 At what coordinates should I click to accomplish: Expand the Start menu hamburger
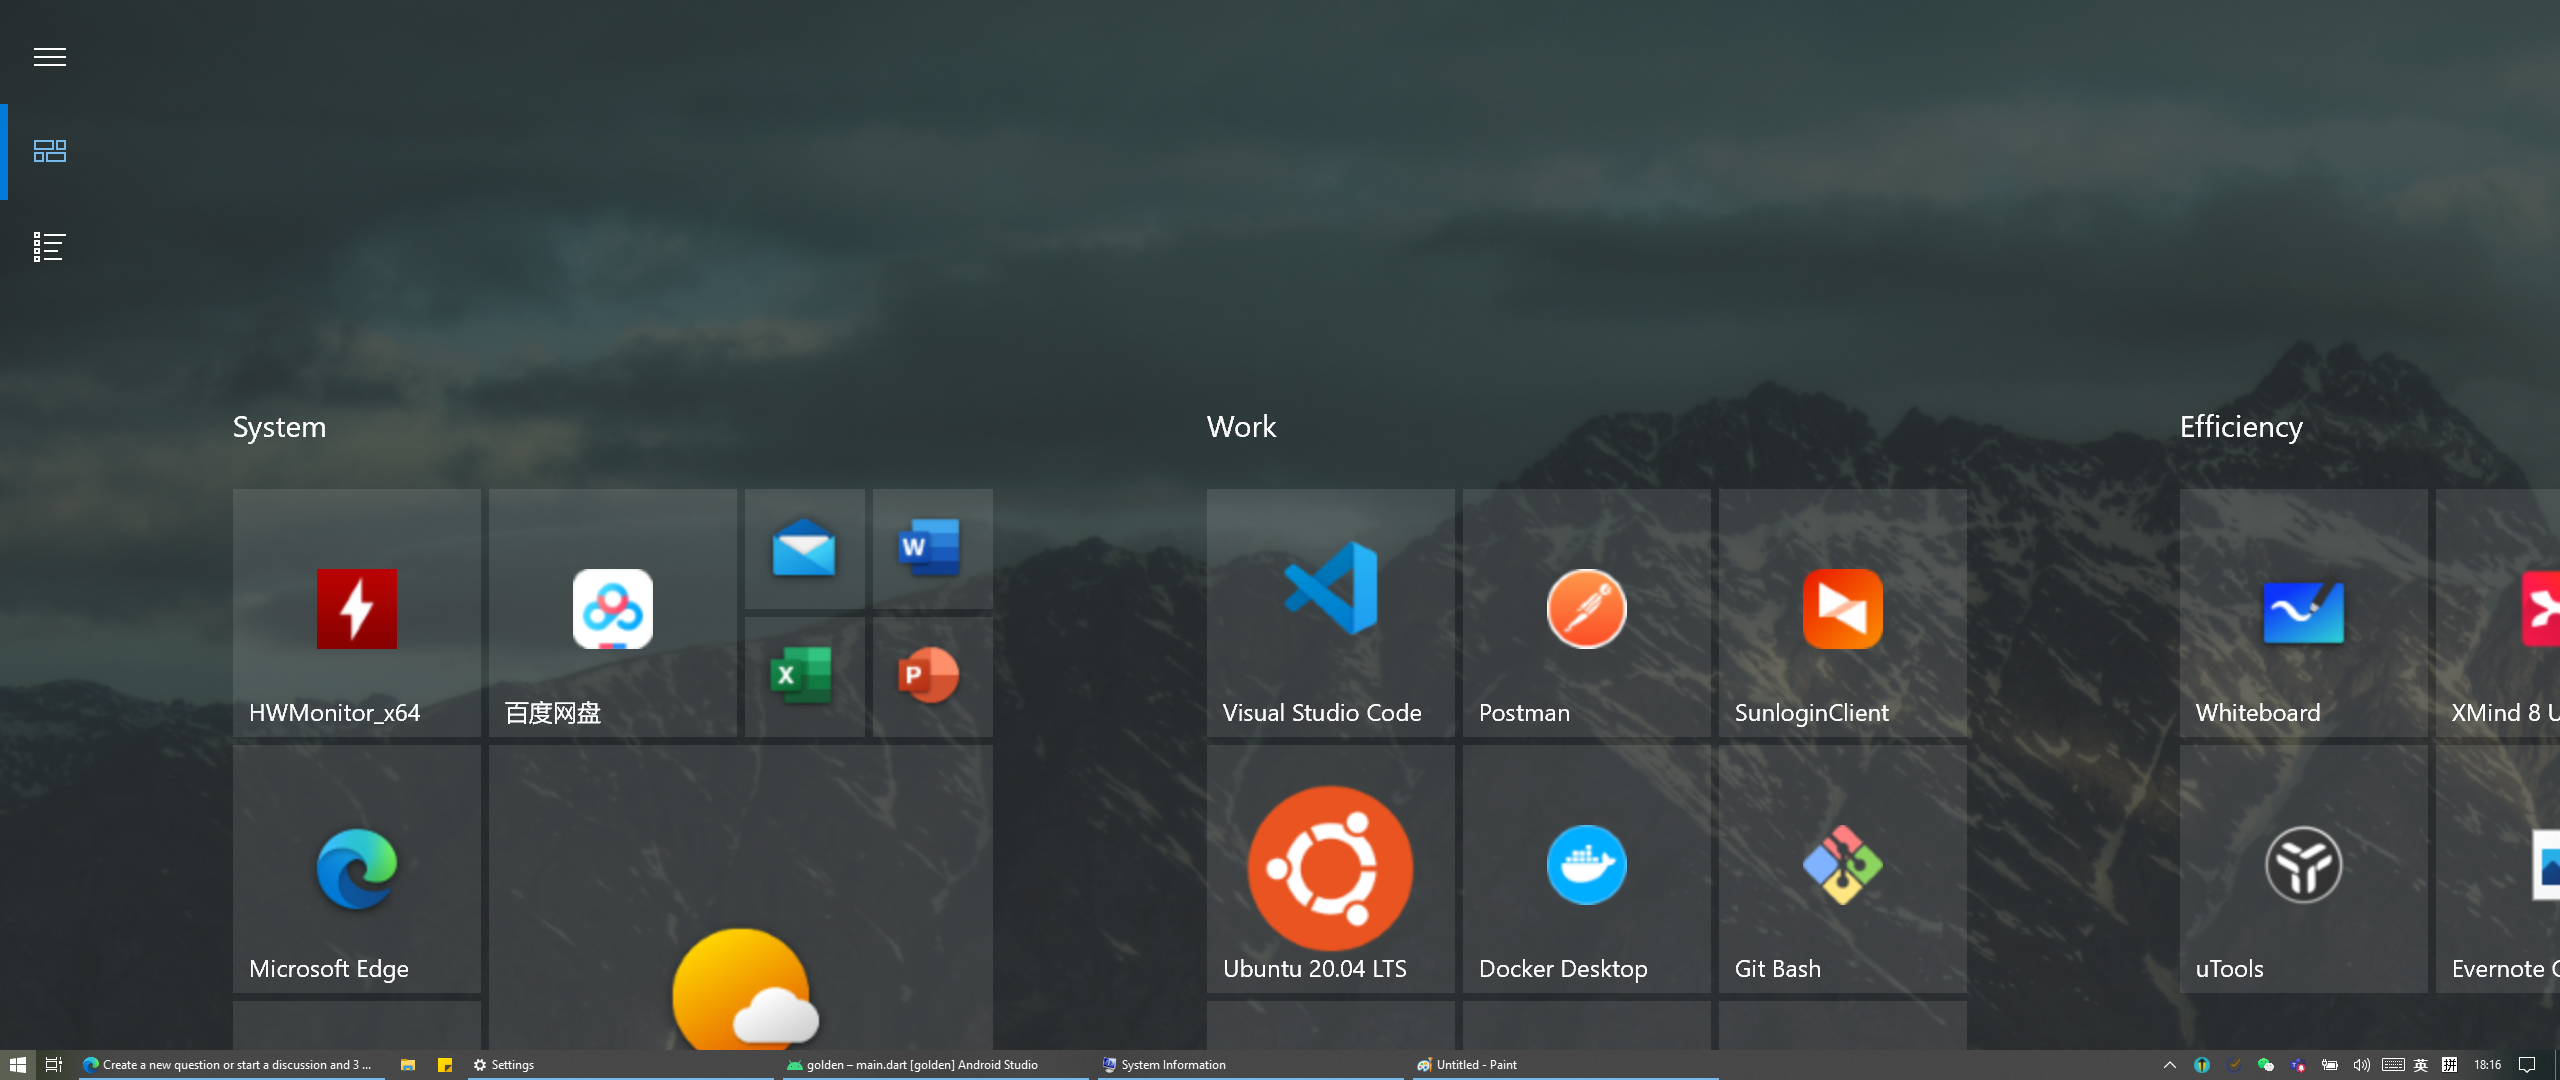tap(50, 57)
